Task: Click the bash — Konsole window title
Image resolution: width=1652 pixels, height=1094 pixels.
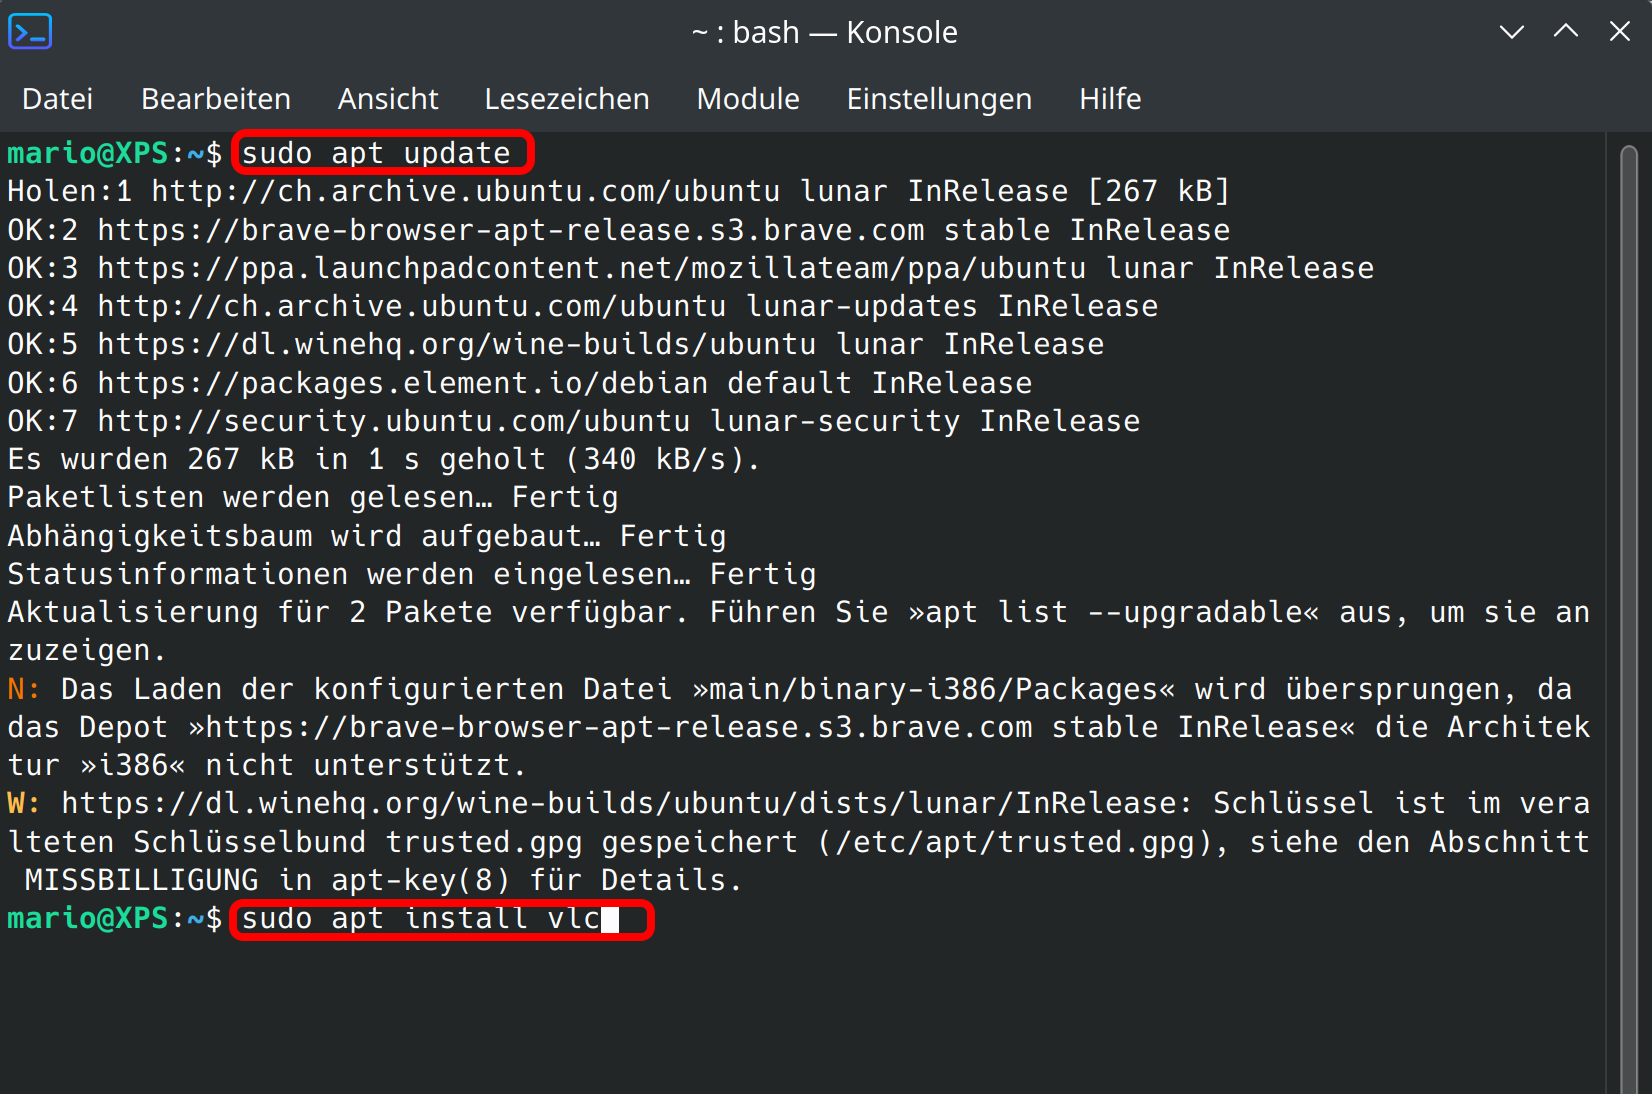Action: tap(825, 32)
